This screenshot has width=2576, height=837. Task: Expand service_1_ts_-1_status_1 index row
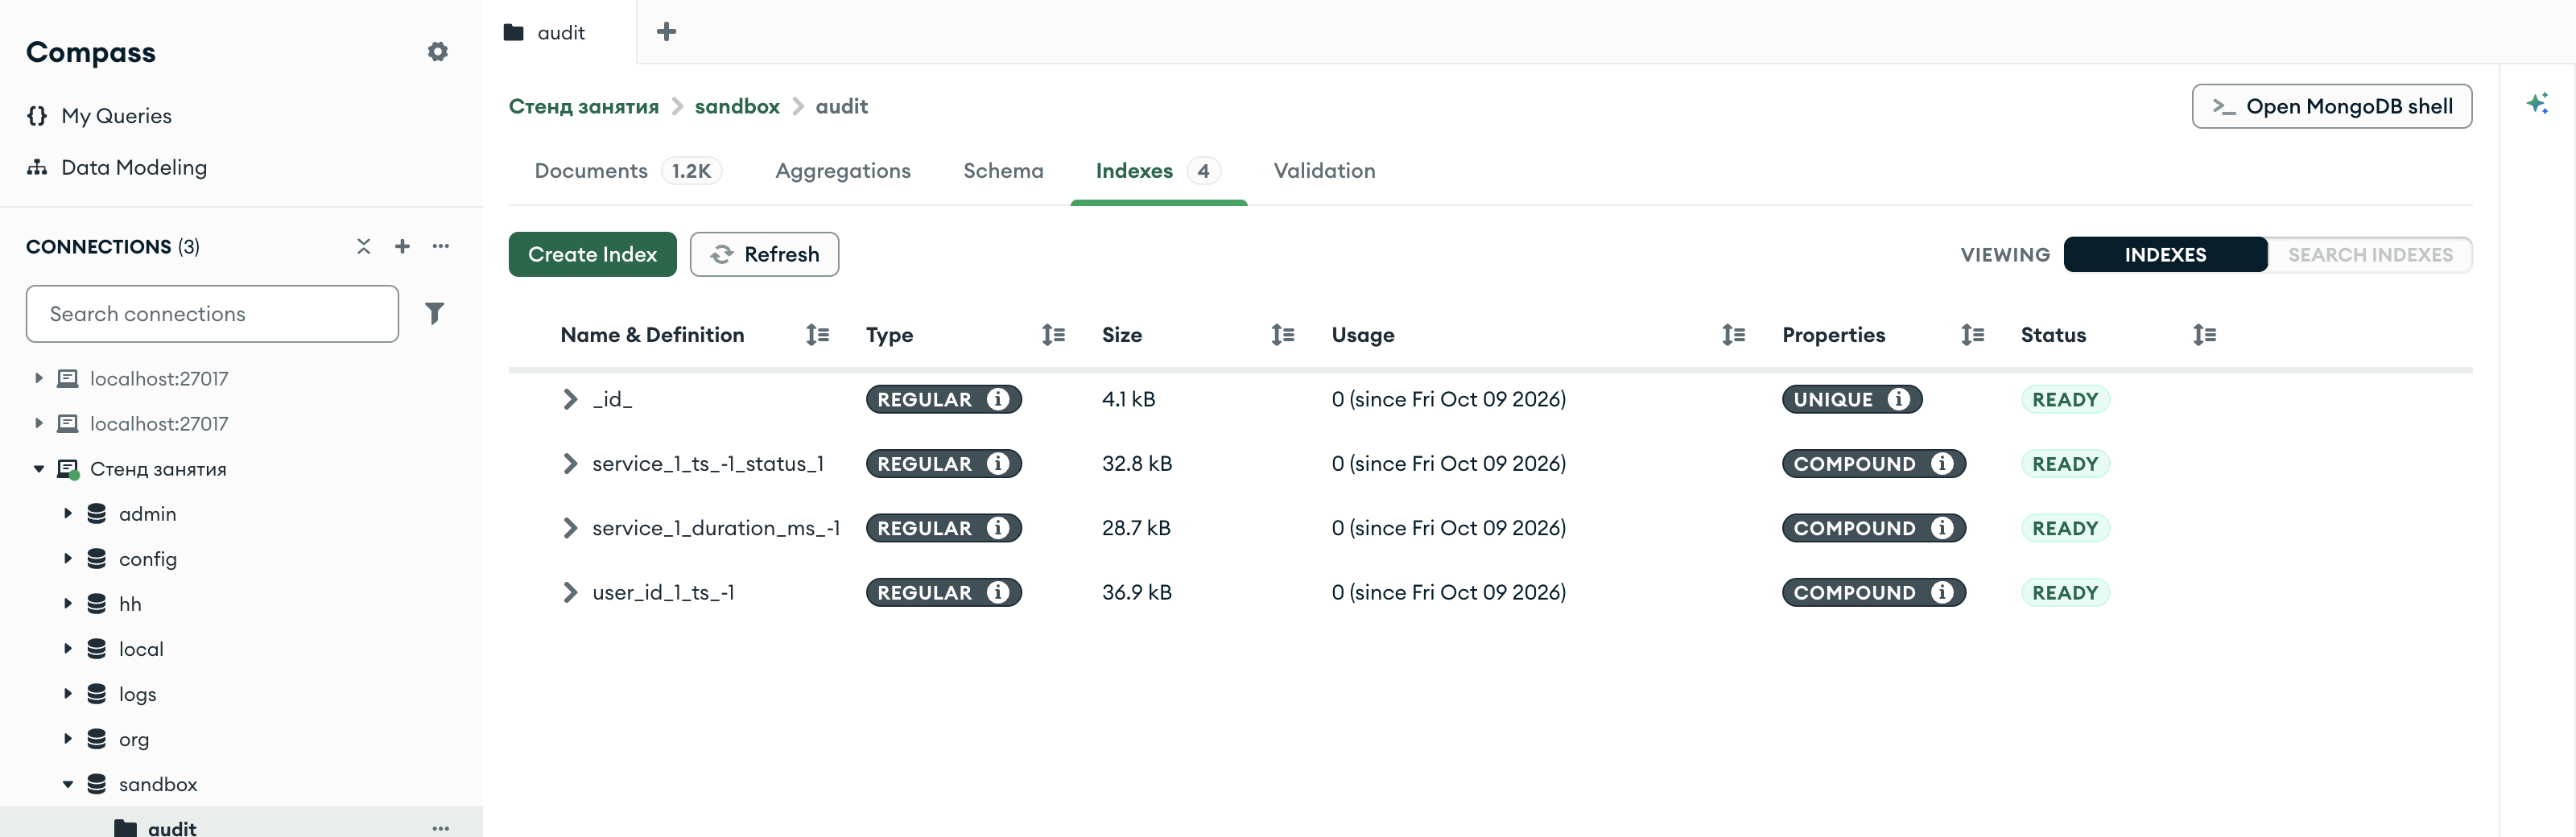click(570, 464)
